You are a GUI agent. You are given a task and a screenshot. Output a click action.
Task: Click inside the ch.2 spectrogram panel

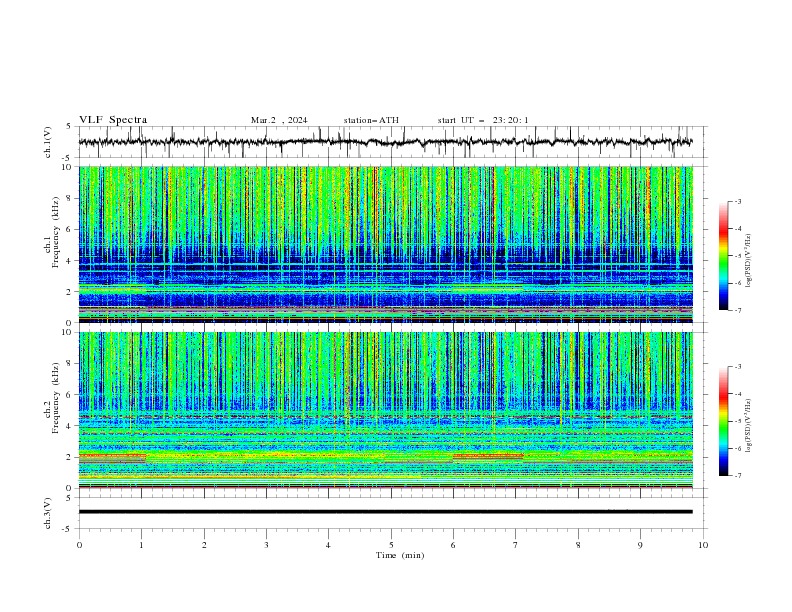coord(386,410)
